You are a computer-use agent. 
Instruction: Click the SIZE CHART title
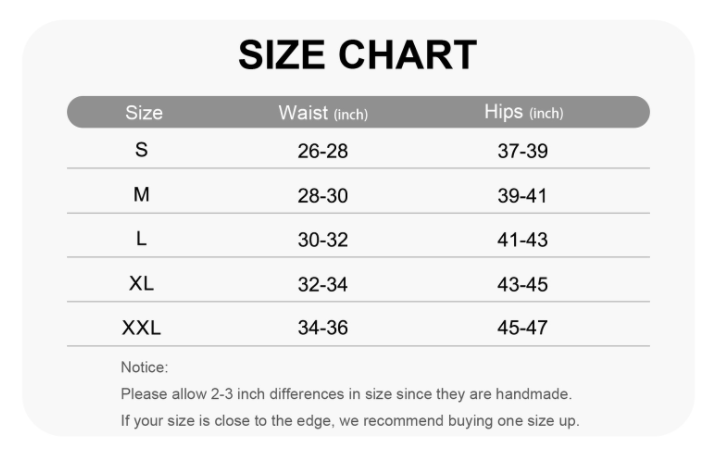358,55
